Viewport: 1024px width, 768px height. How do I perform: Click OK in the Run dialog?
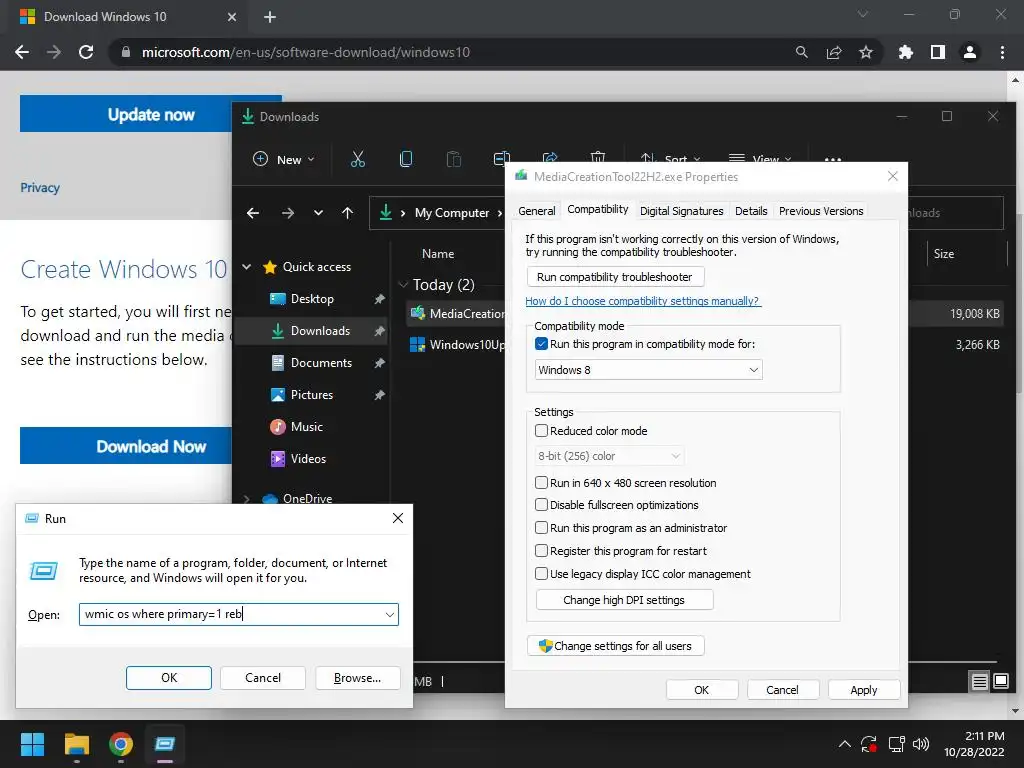click(x=168, y=678)
